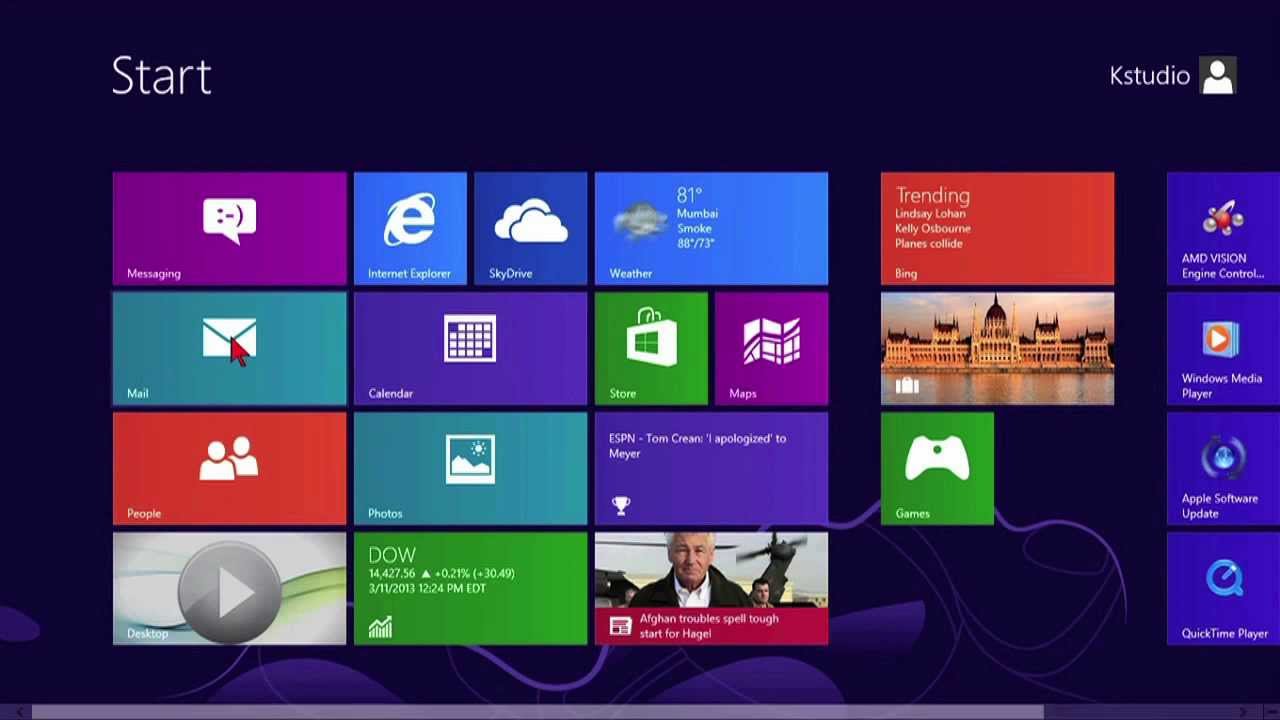Open the Maps tile
The width and height of the screenshot is (1280, 720).
771,348
